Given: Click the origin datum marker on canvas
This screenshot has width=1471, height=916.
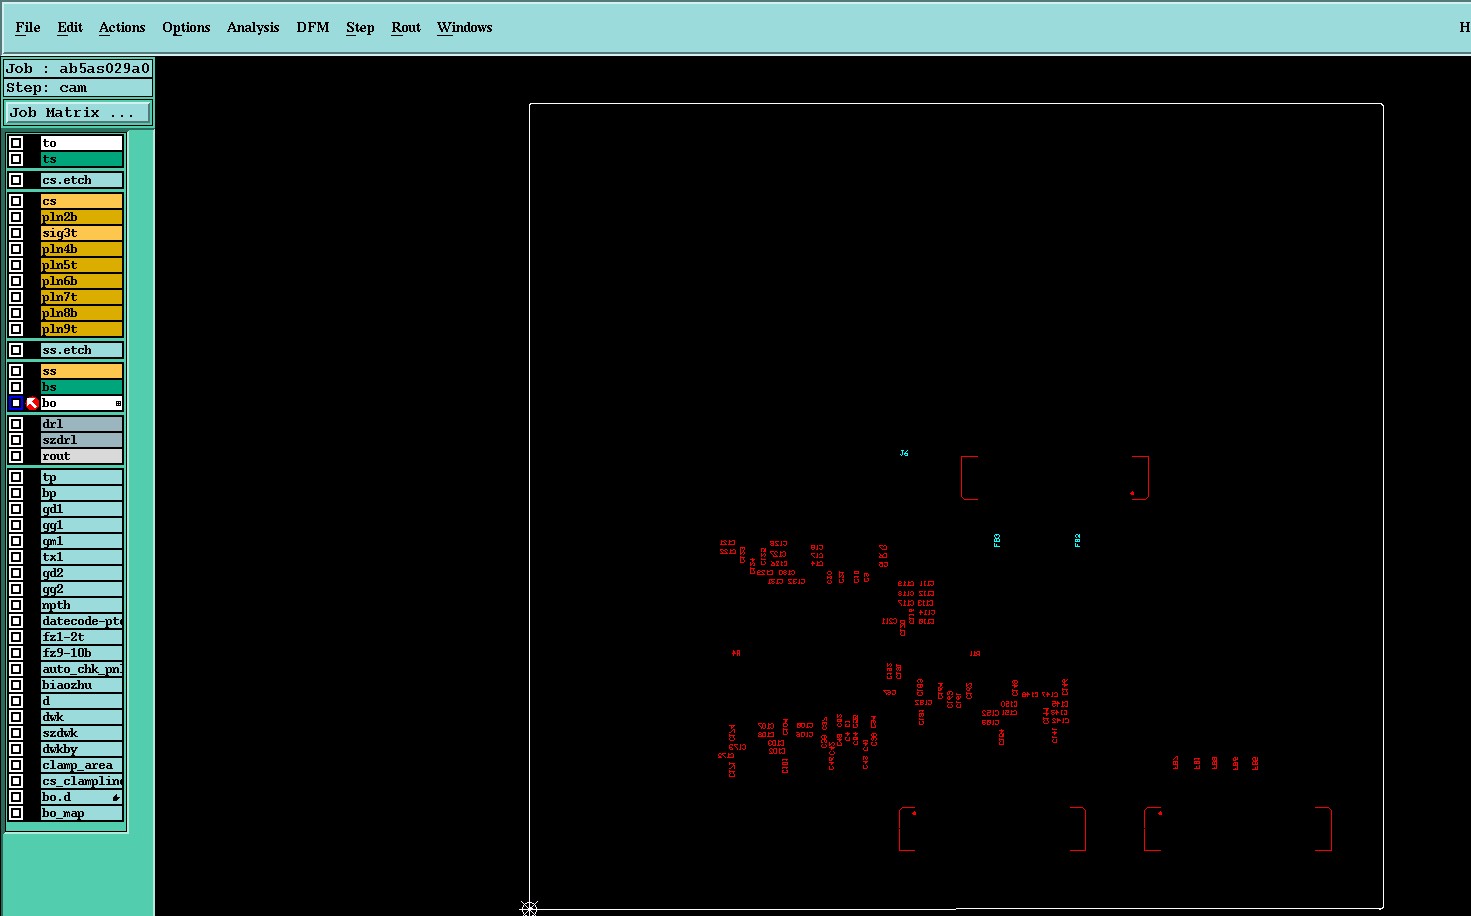Looking at the screenshot, I should click(530, 908).
